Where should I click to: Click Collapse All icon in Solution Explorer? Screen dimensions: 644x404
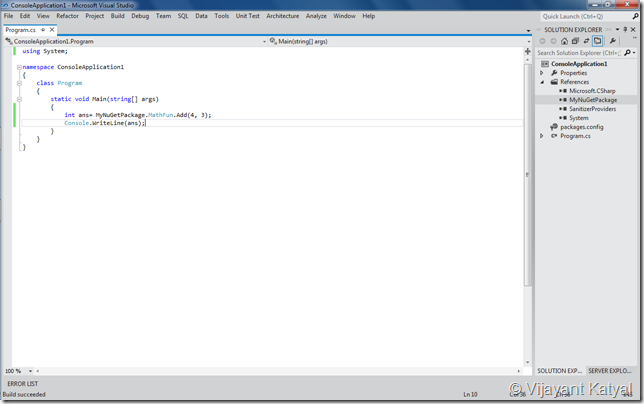(575, 41)
